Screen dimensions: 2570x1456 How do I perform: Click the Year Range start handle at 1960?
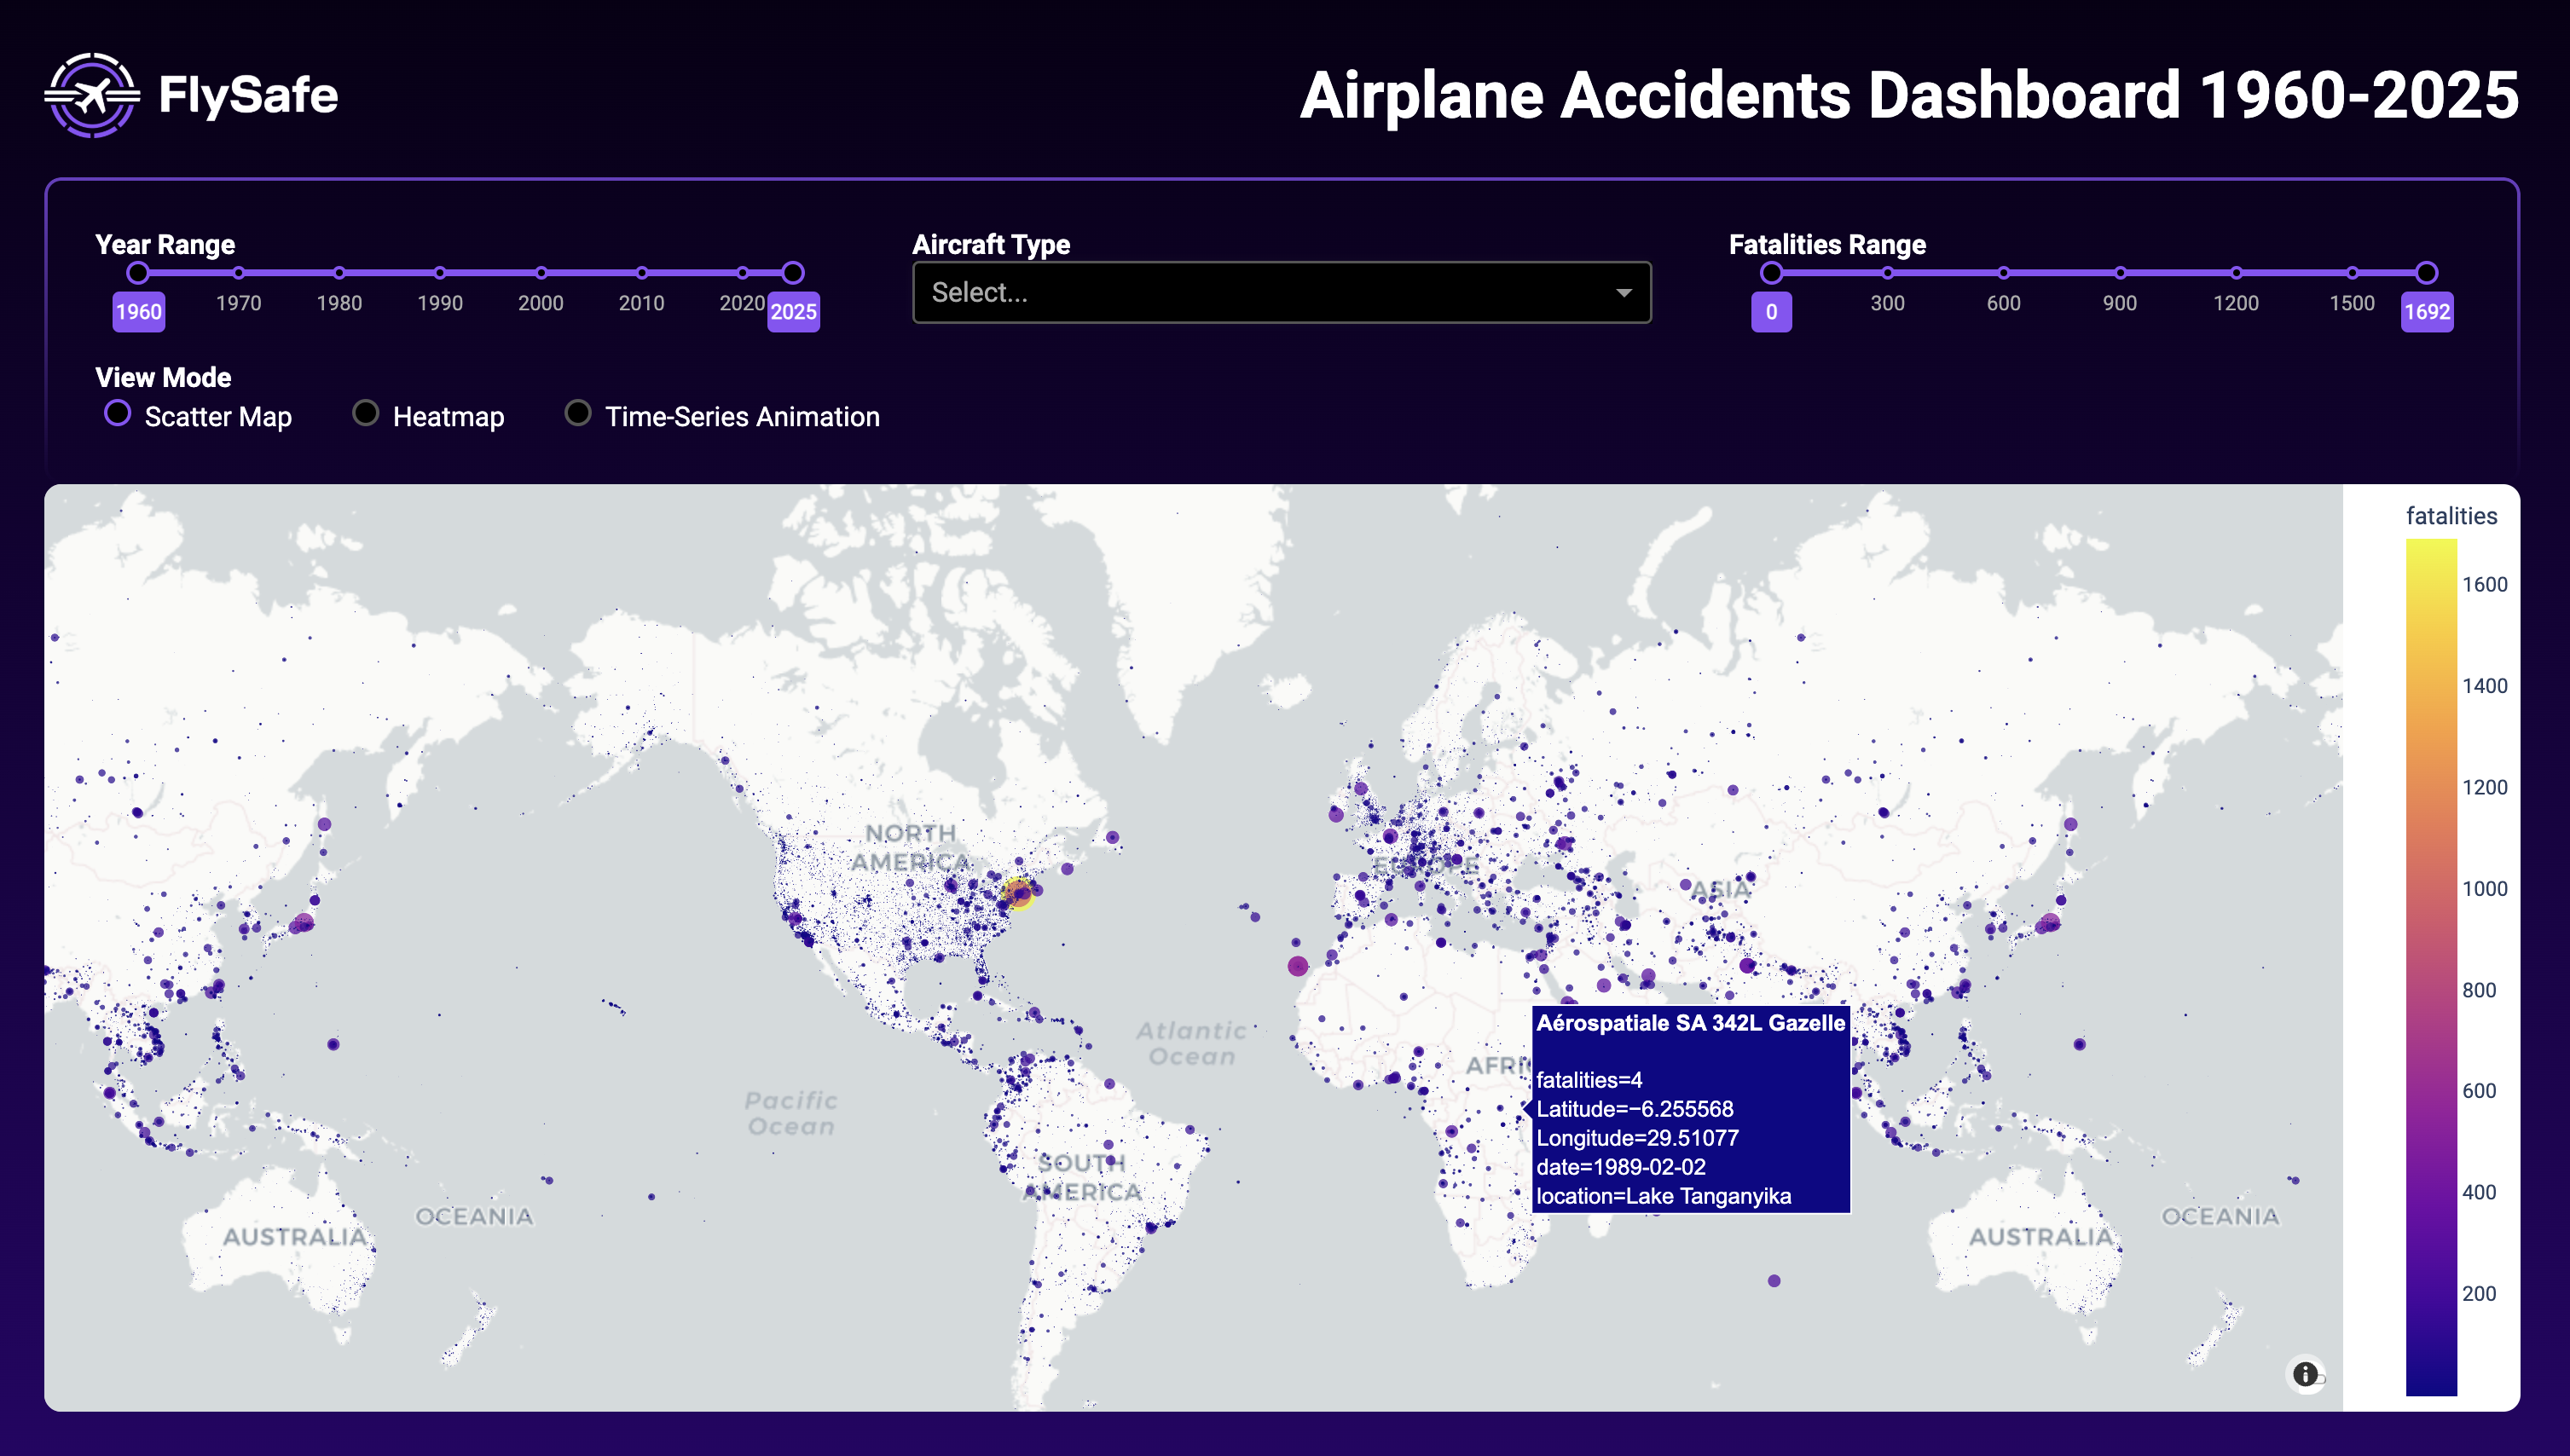(x=138, y=273)
